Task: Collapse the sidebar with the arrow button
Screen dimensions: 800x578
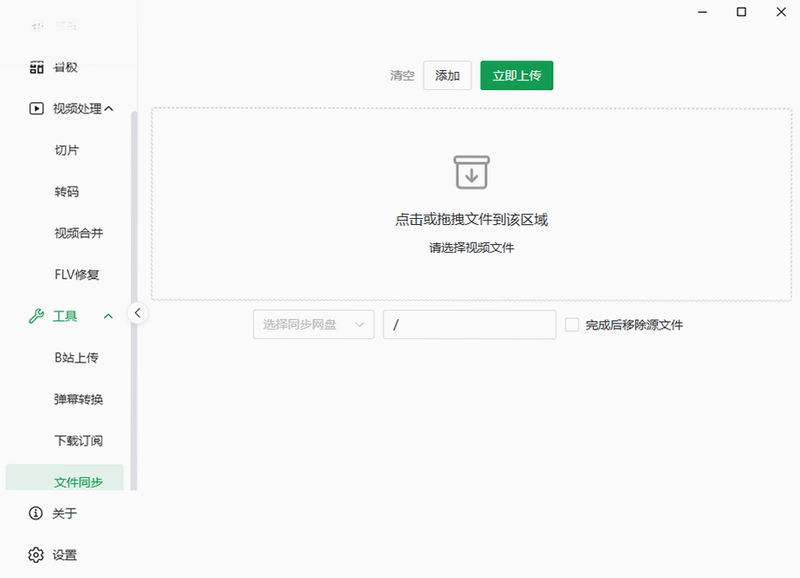Action: (138, 313)
